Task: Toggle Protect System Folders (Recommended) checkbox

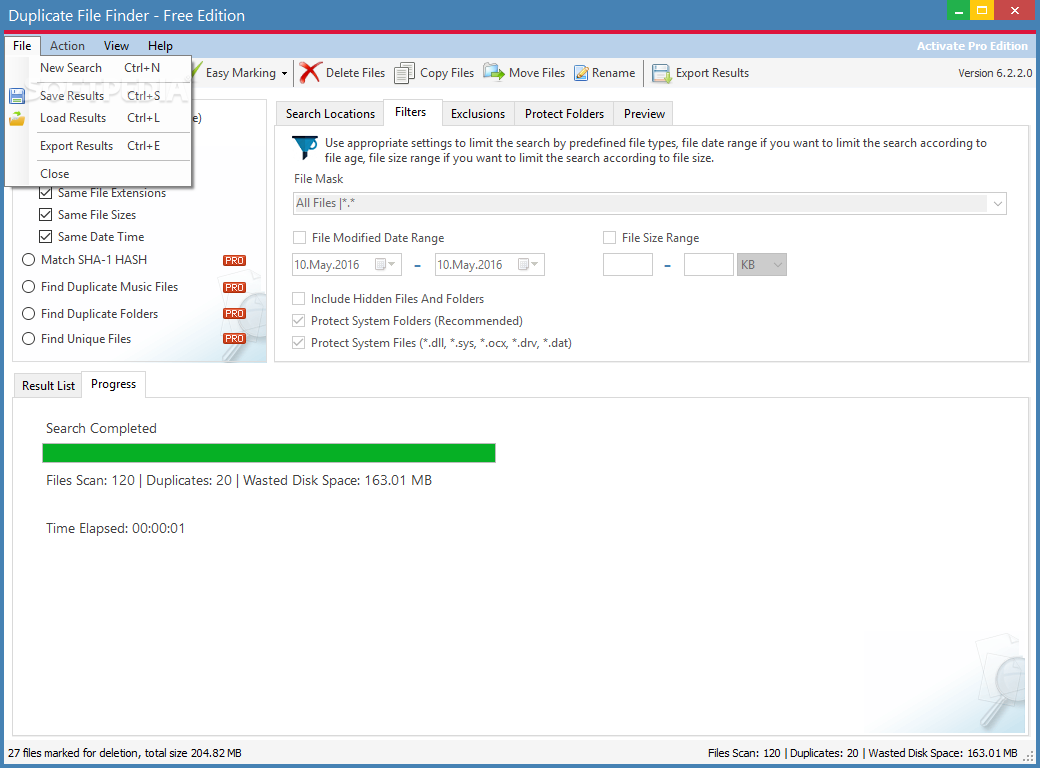Action: pyautogui.click(x=298, y=321)
